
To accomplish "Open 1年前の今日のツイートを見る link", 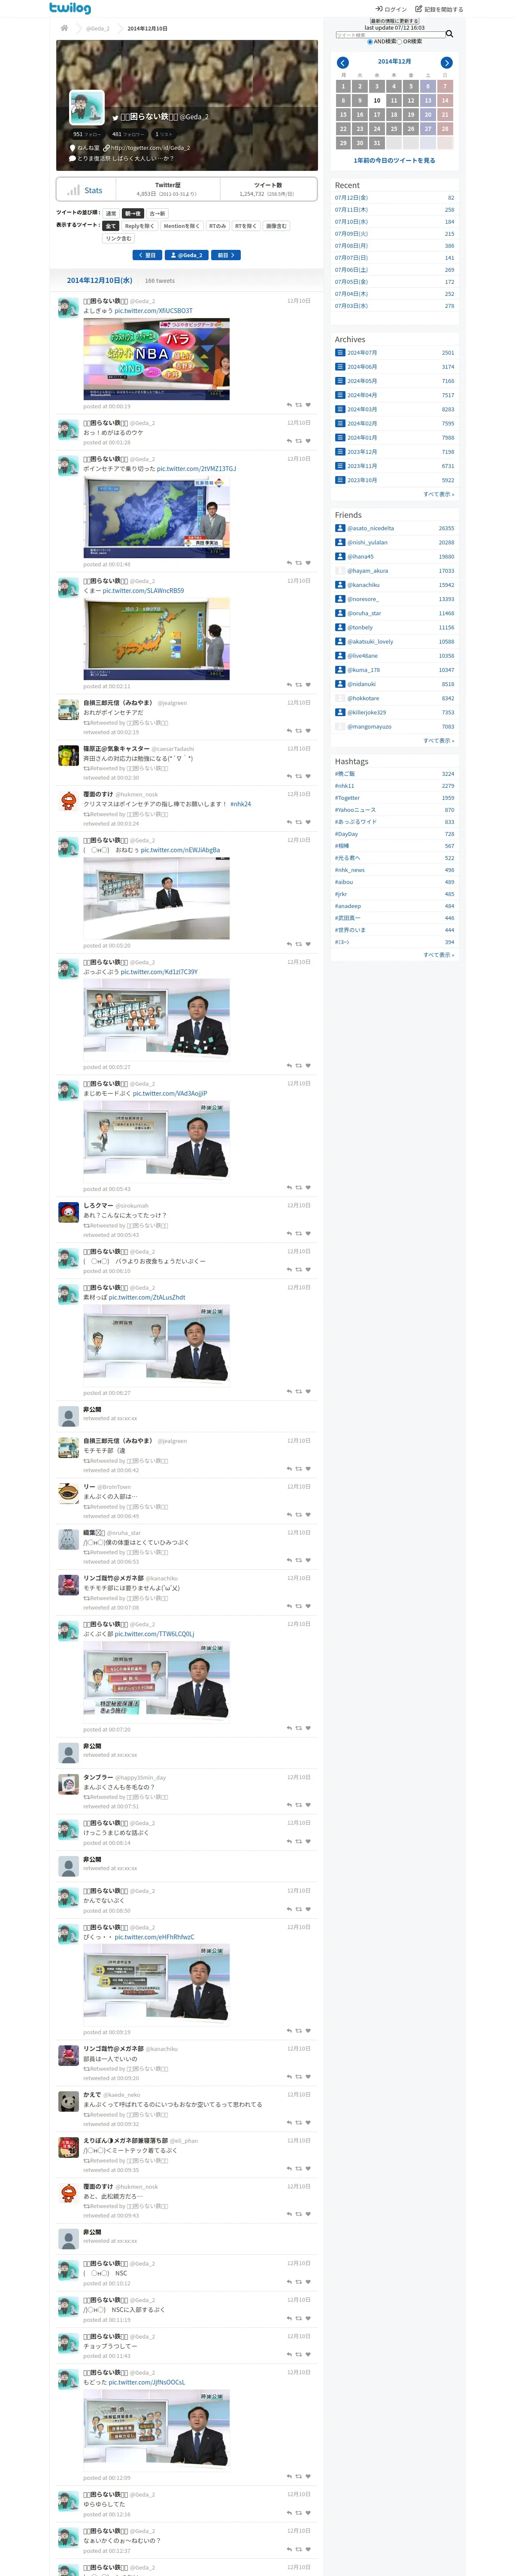I will coord(394,160).
